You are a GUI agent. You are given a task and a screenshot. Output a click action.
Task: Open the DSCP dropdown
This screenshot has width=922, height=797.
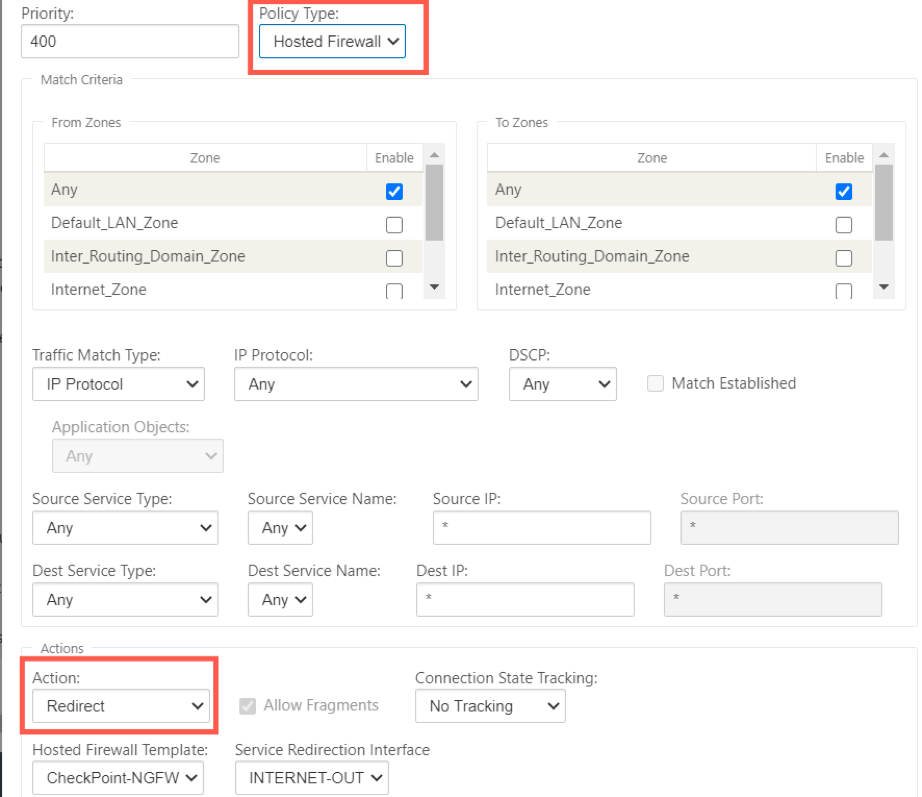563,384
